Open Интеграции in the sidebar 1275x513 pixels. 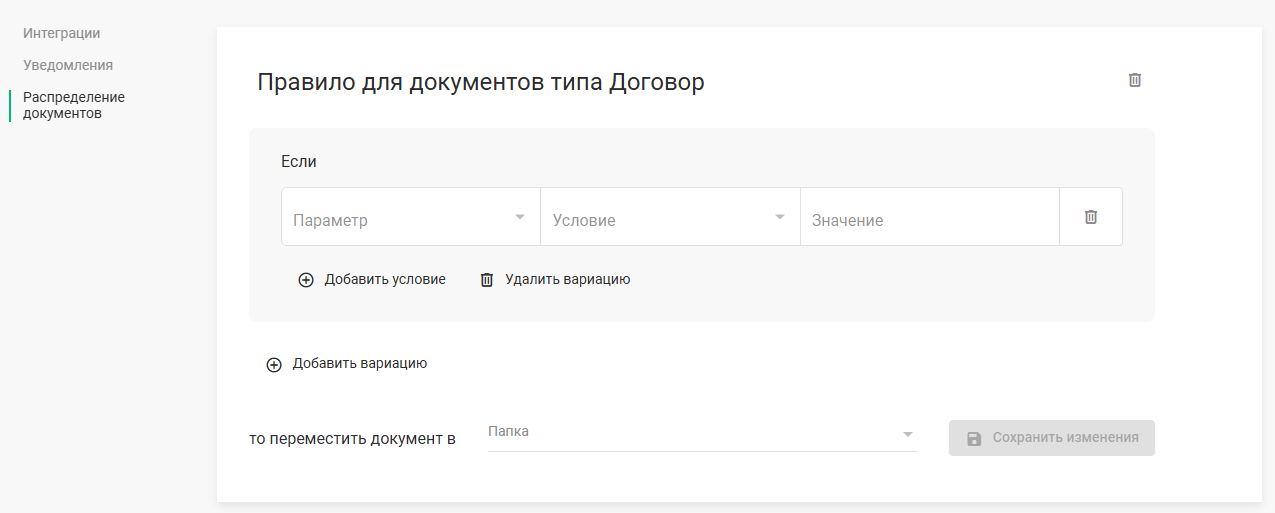coord(62,33)
